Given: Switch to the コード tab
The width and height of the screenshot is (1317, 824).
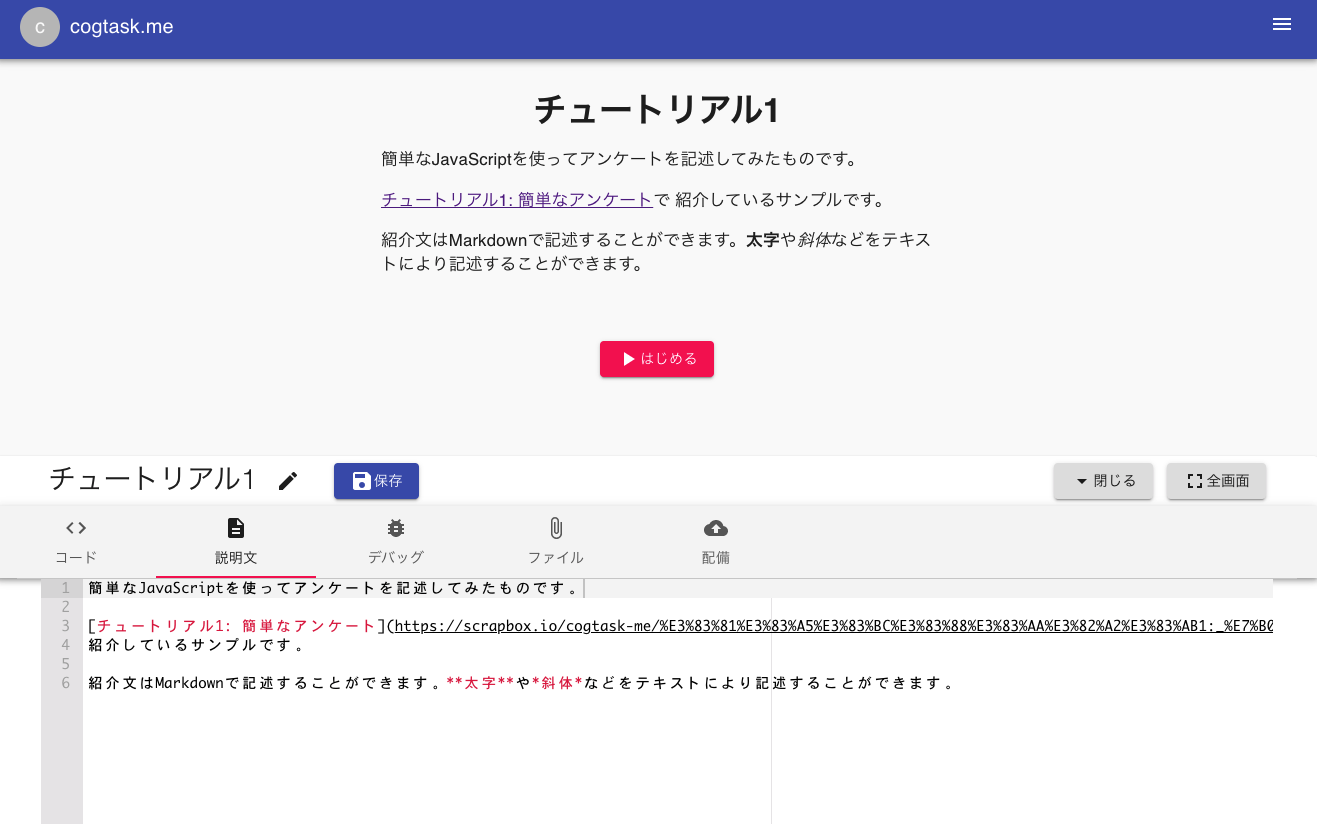Looking at the screenshot, I should pos(76,558).
